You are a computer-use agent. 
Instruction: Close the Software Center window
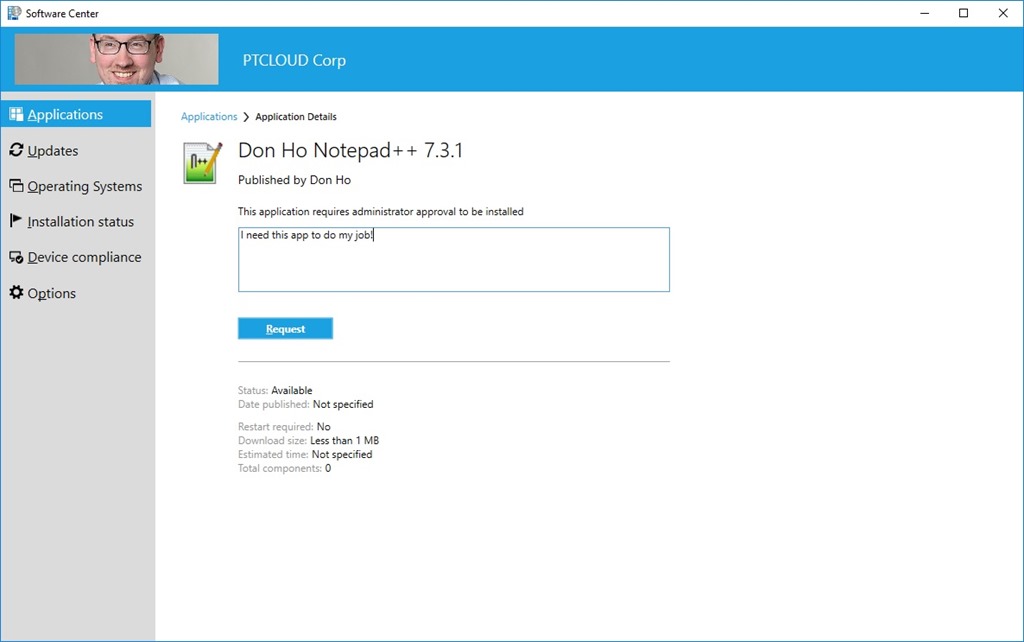(1003, 13)
